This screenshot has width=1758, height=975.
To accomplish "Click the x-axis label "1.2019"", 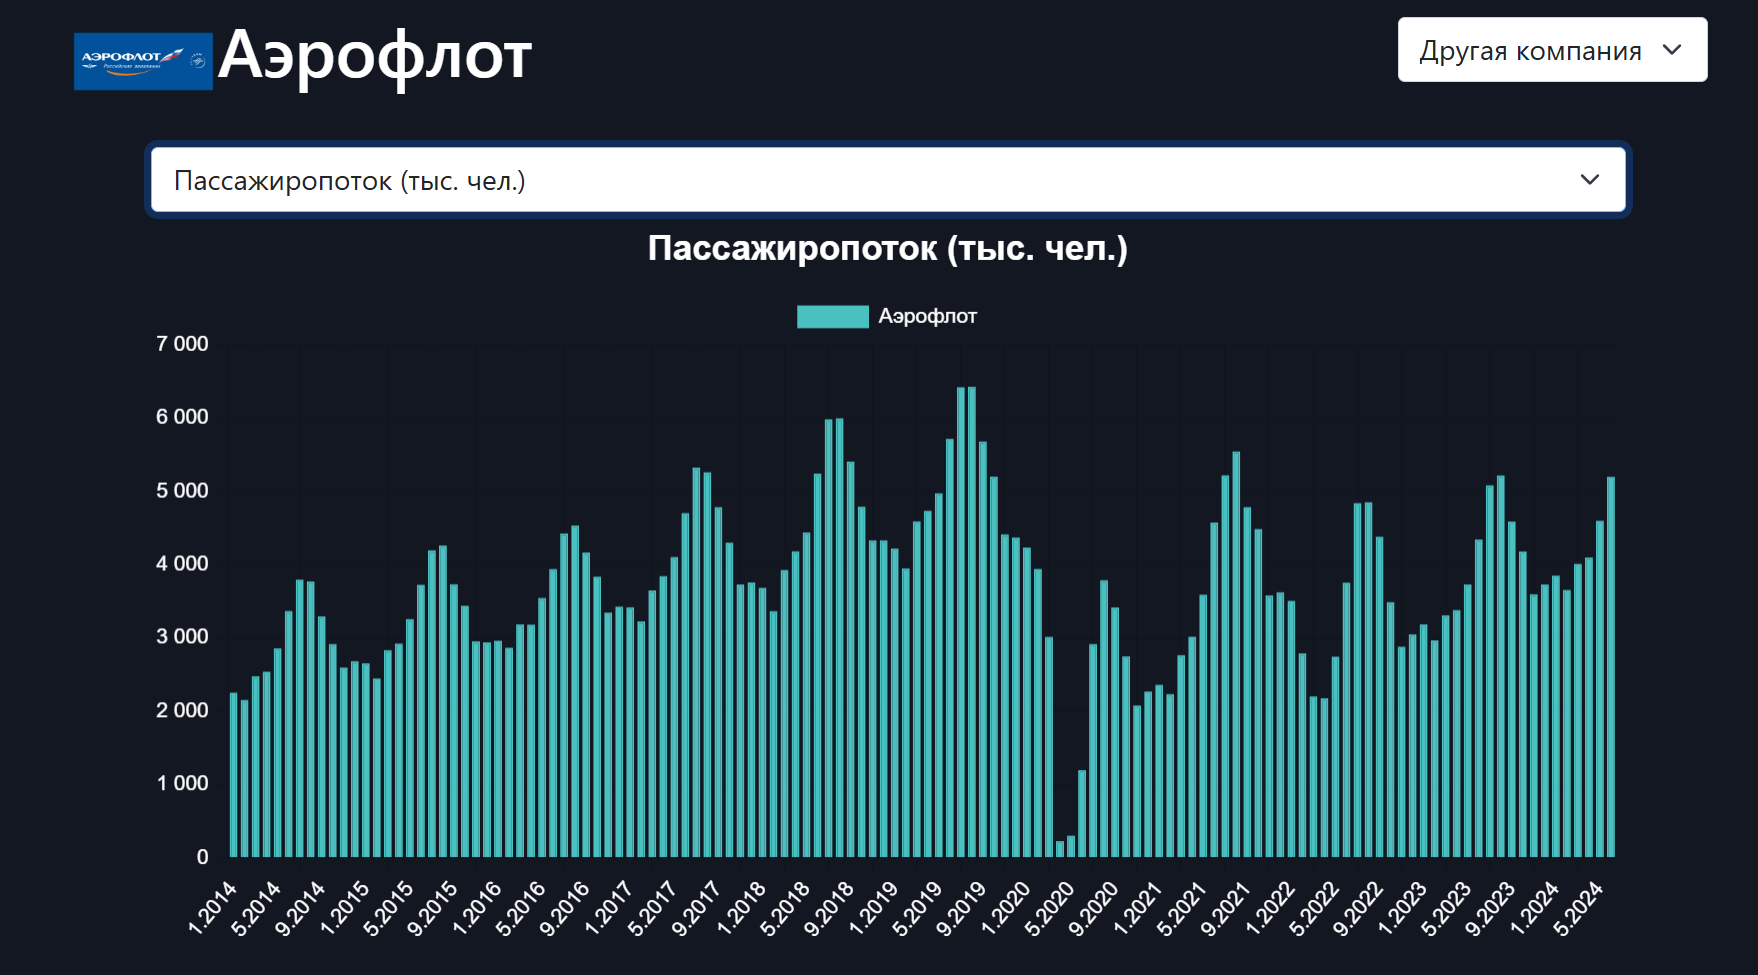I will click(875, 908).
